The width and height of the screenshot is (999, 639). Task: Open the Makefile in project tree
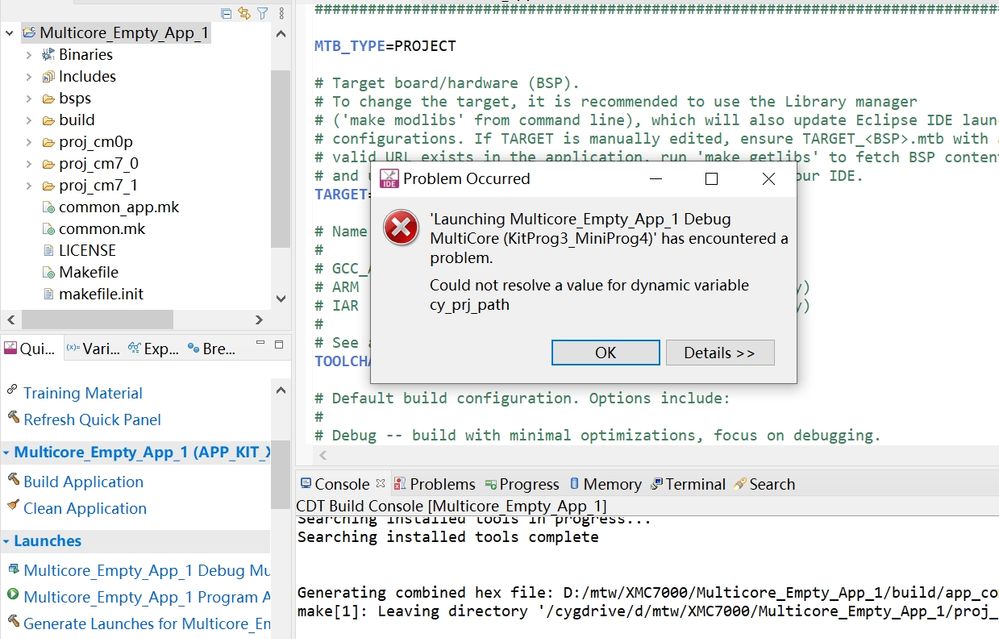[88, 272]
